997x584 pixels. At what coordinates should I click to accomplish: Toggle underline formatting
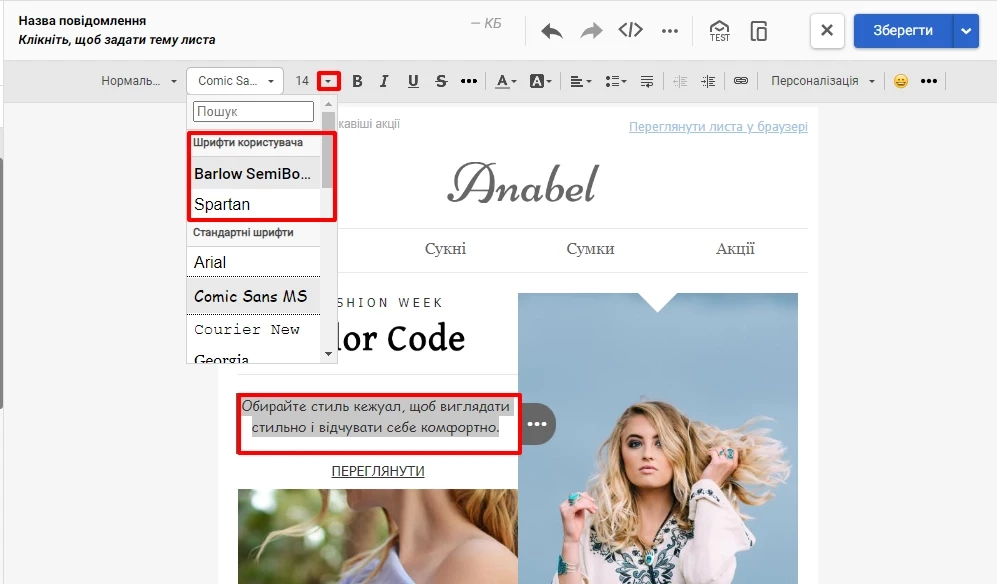pos(413,81)
